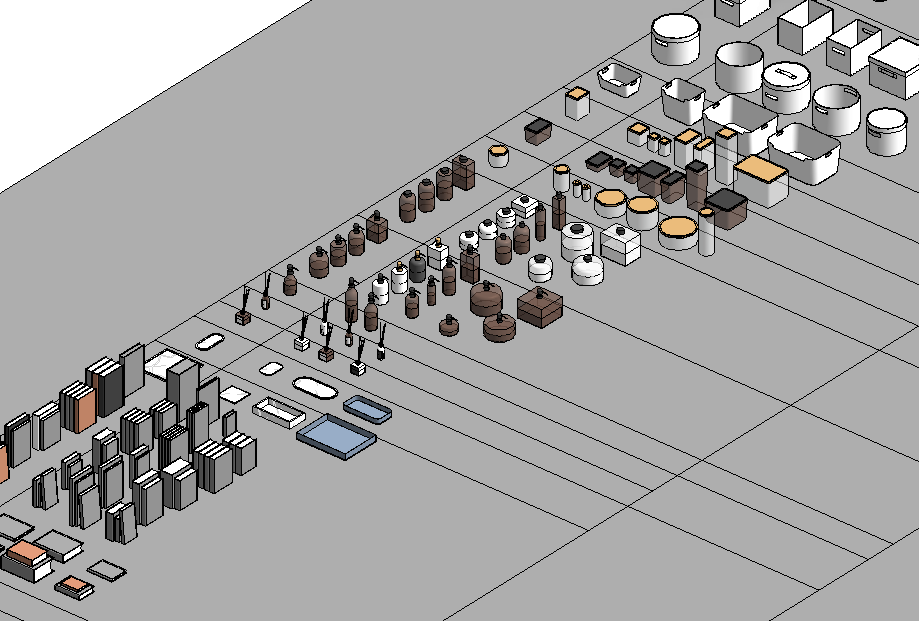The image size is (919, 621).
Task: Select the small blue rounded tray
Action: click(x=367, y=410)
